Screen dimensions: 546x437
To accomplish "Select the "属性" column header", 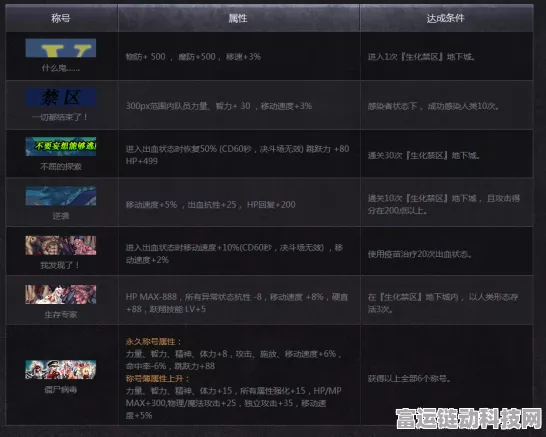I will tap(238, 18).
